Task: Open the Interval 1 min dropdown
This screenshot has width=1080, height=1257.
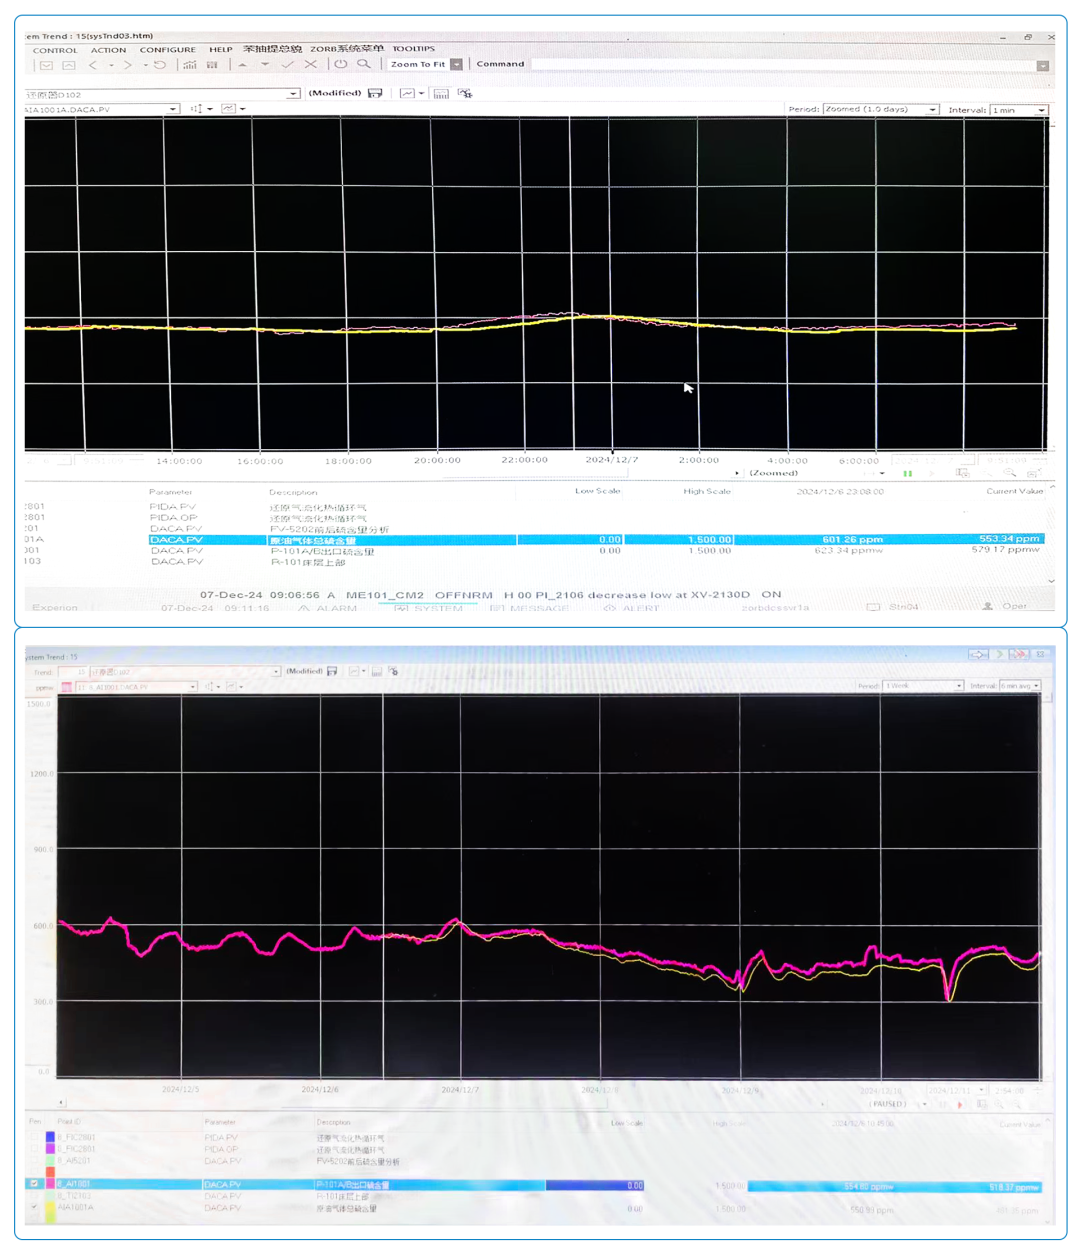Action: 1041,110
